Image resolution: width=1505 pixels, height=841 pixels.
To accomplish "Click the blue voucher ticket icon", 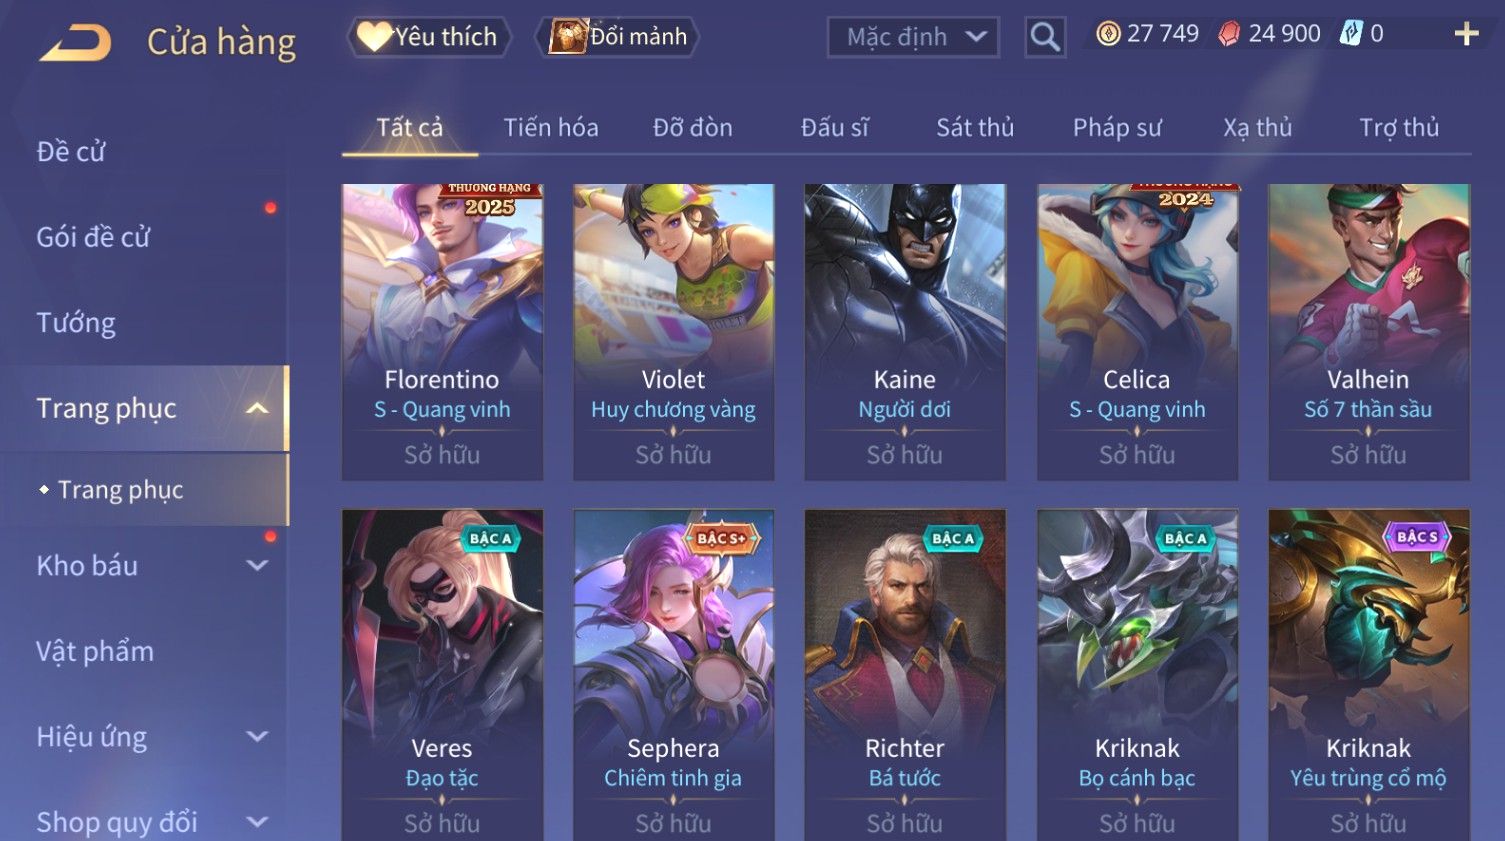I will pos(1350,33).
